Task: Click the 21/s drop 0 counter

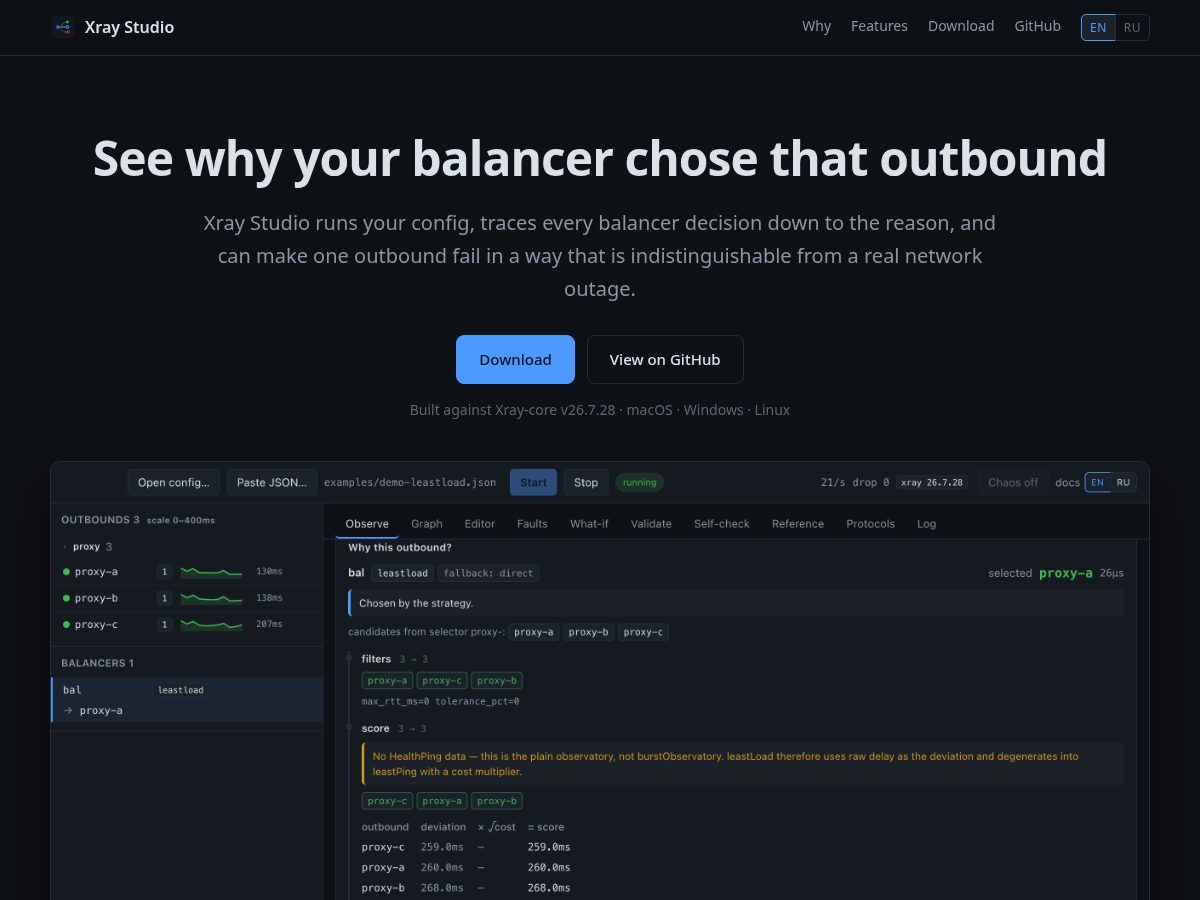Action: pos(855,482)
